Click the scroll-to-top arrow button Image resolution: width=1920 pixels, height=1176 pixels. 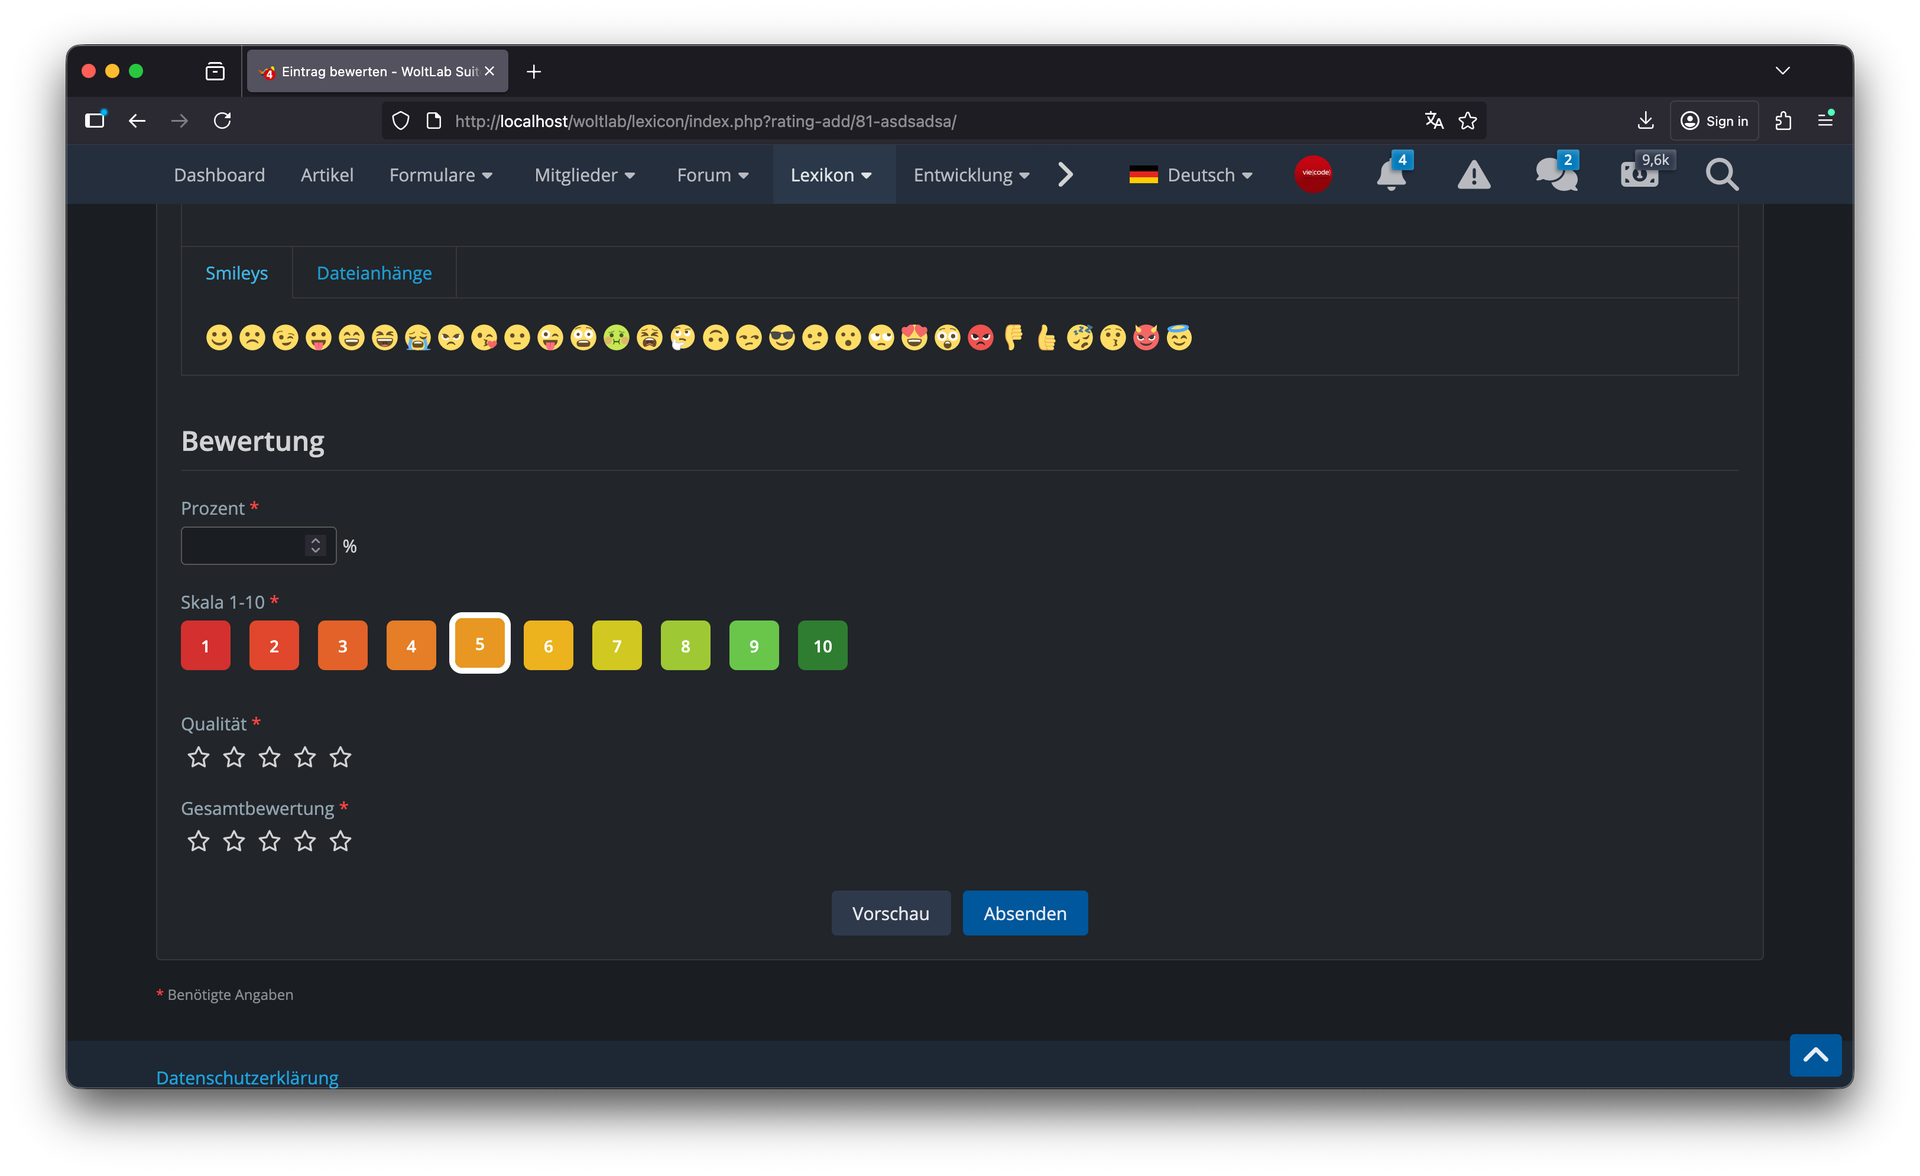click(1815, 1055)
